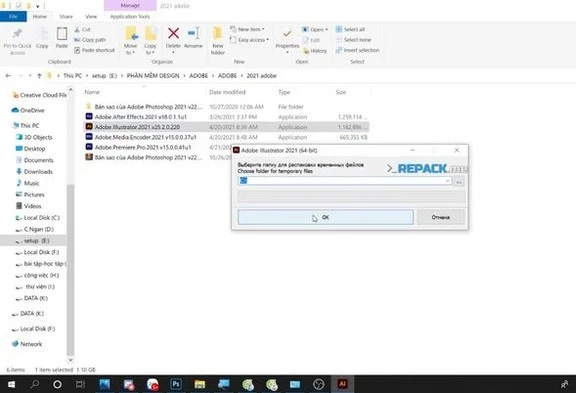Open the ribbon Open dropdown
Image resolution: width=576 pixels, height=393 pixels.
[315, 29]
